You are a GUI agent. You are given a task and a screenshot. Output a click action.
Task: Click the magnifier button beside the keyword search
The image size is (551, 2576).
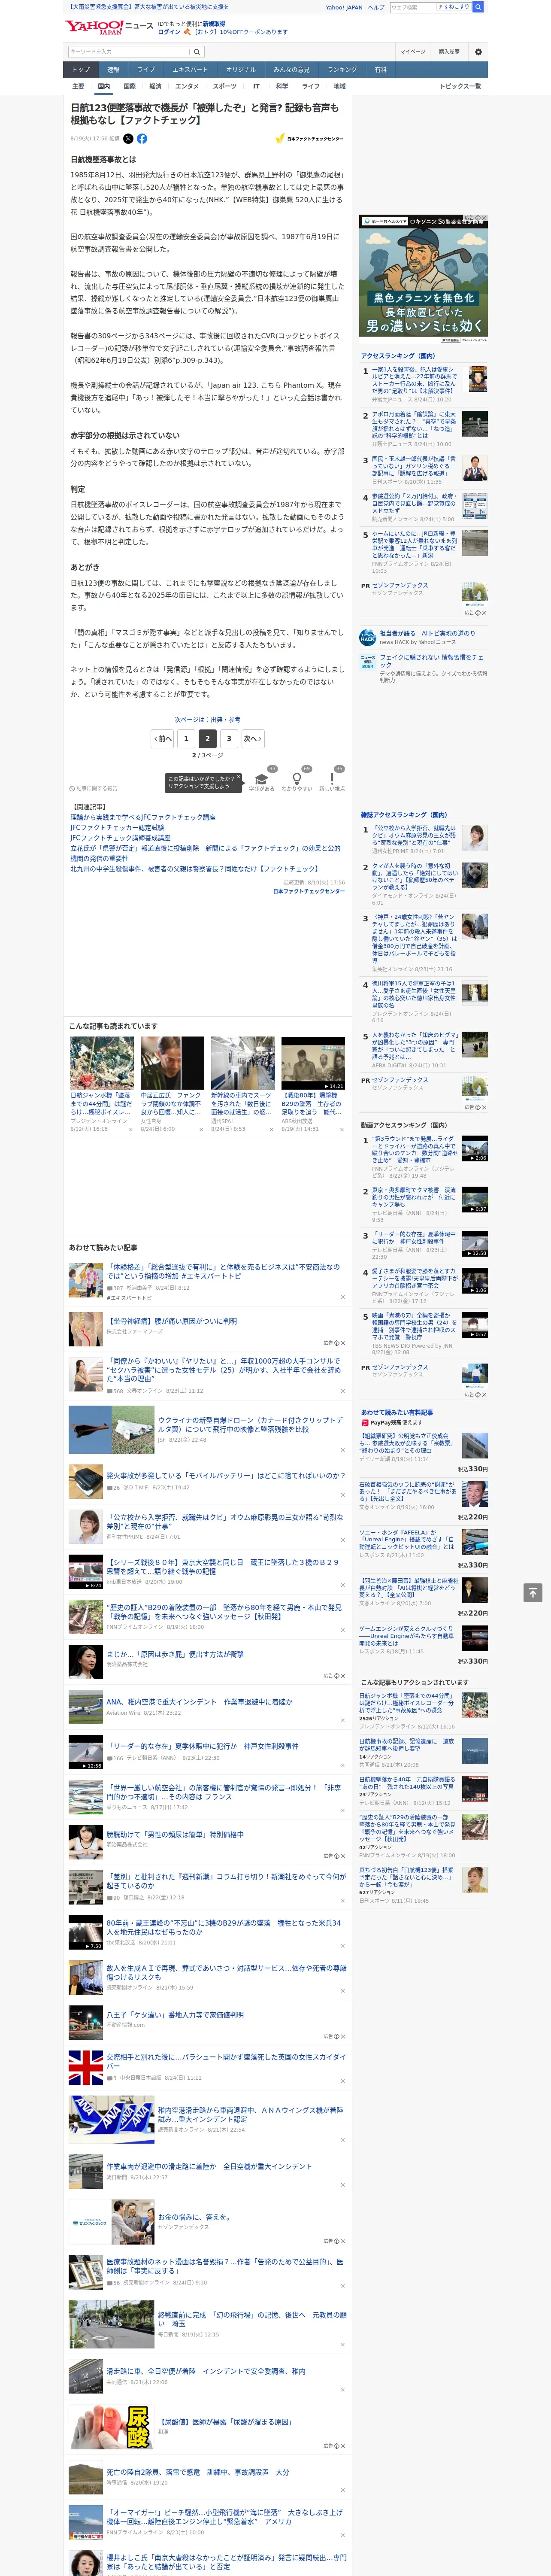click(197, 52)
